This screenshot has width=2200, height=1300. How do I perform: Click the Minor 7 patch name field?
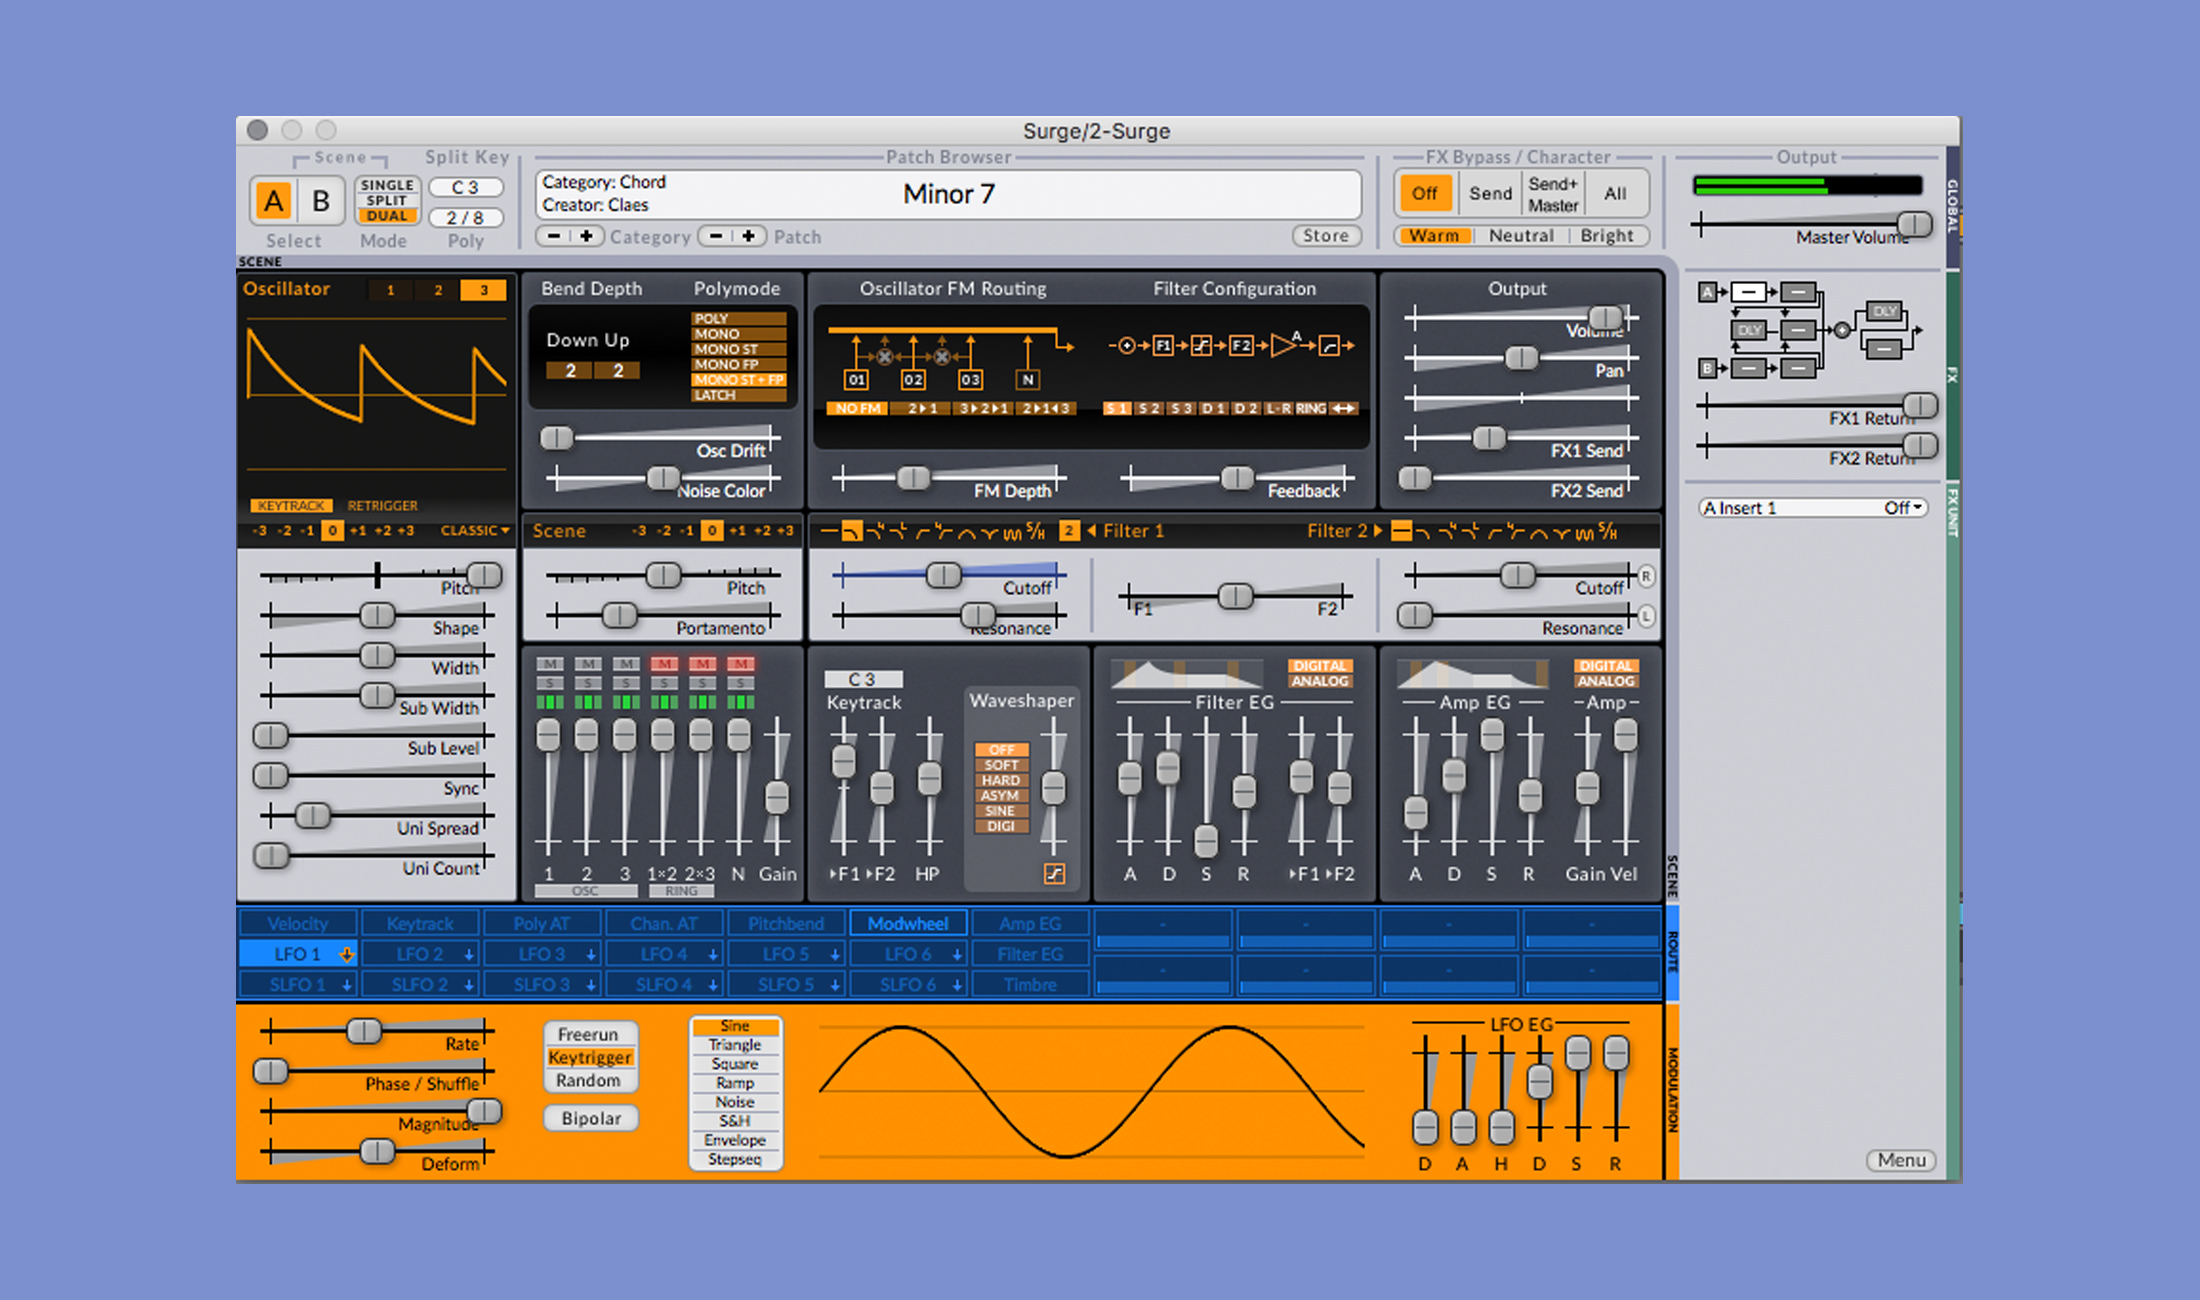[x=948, y=194]
